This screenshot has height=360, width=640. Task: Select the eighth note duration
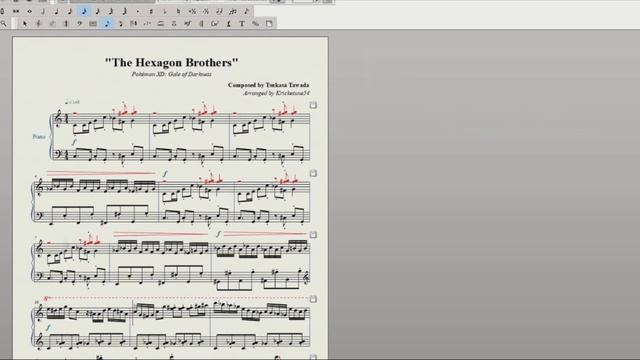[70, 11]
